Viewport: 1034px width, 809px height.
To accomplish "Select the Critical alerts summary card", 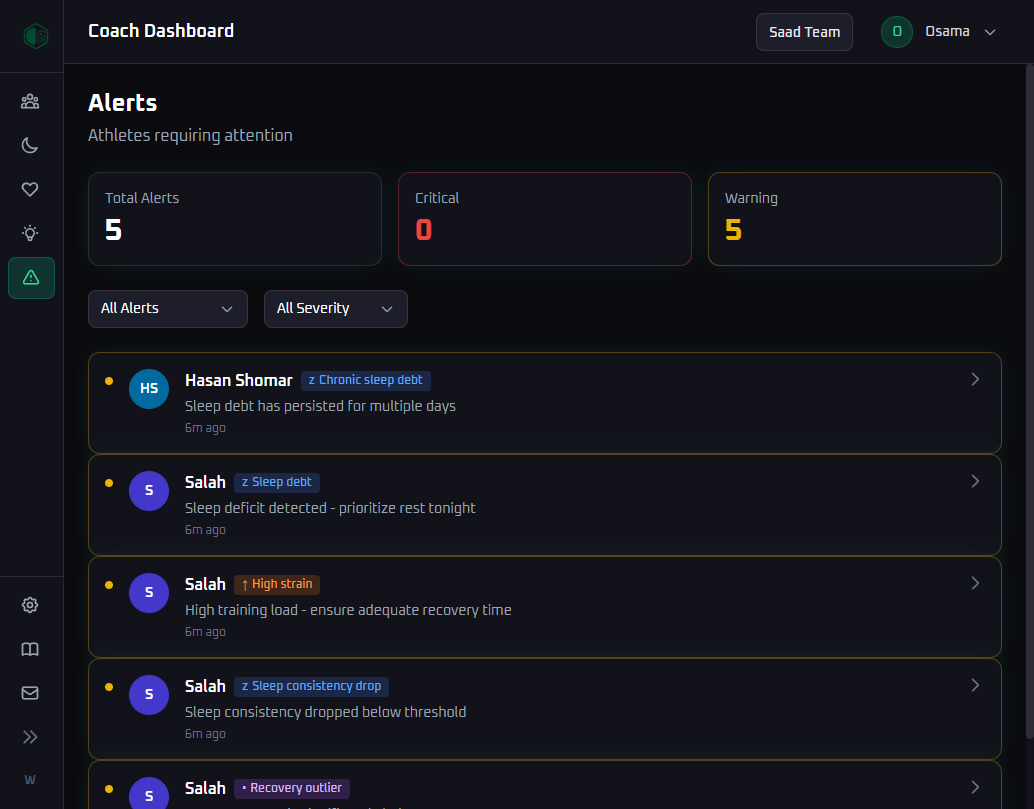I will point(544,219).
